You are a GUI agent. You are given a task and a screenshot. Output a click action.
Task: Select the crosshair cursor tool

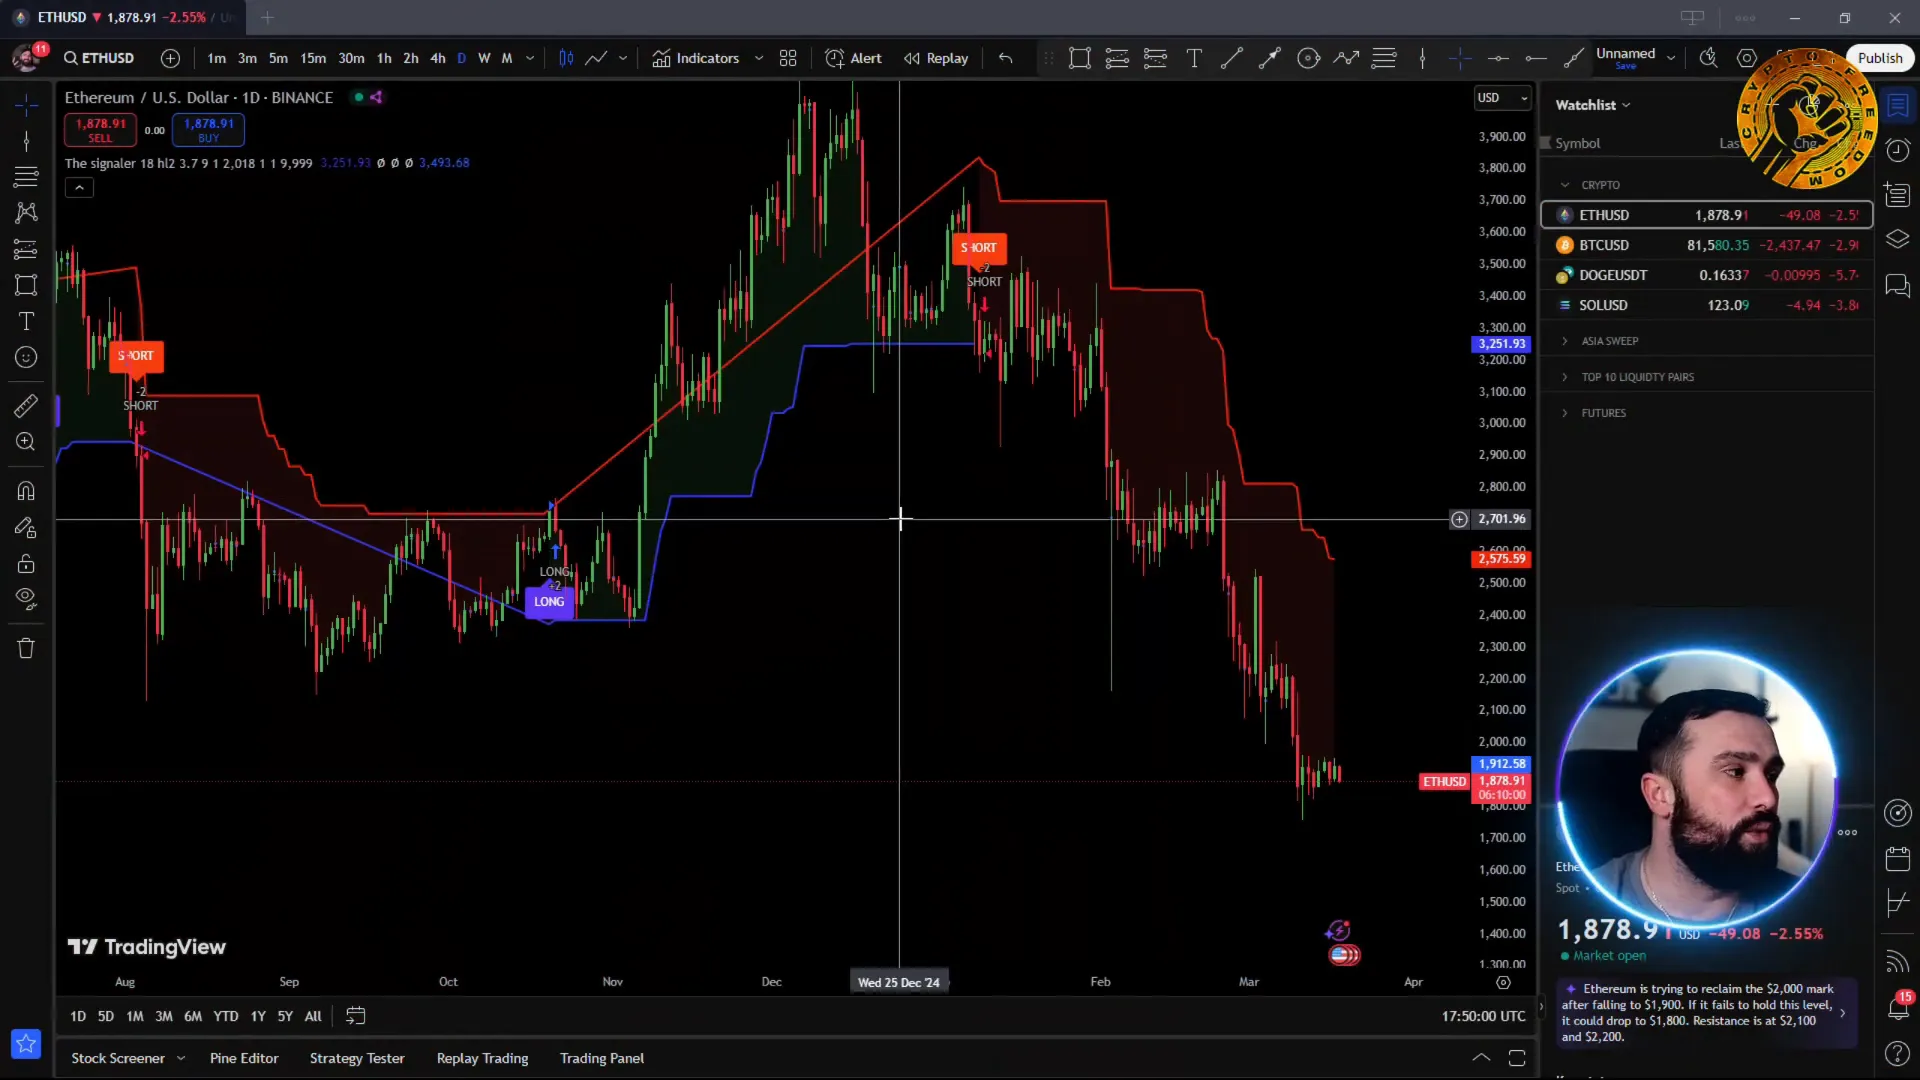[x=26, y=104]
